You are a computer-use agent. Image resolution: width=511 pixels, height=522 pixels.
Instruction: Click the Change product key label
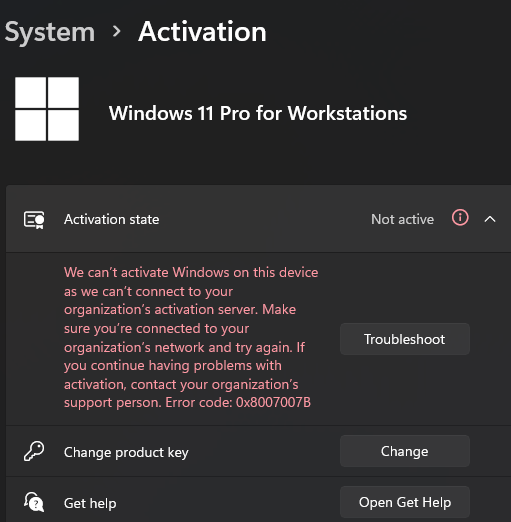(126, 452)
